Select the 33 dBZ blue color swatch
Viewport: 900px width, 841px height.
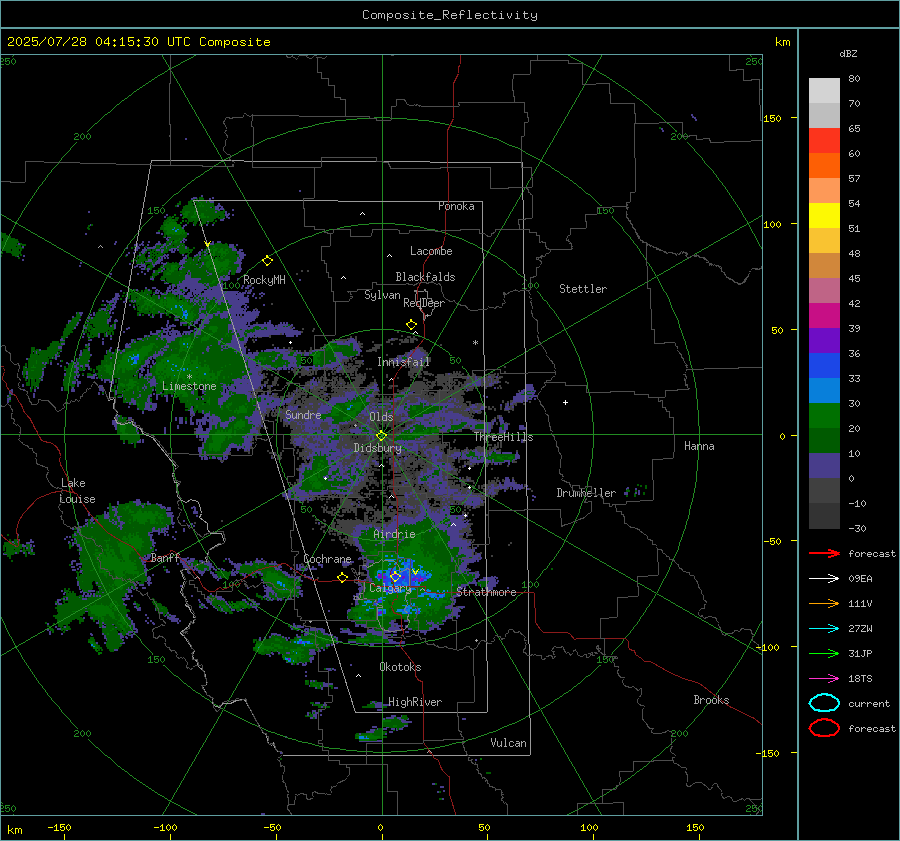tap(824, 365)
